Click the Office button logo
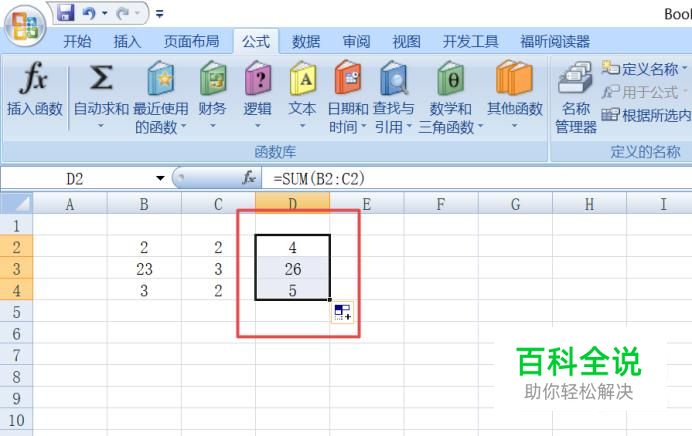Screen dimensions: 692x436 (25, 26)
